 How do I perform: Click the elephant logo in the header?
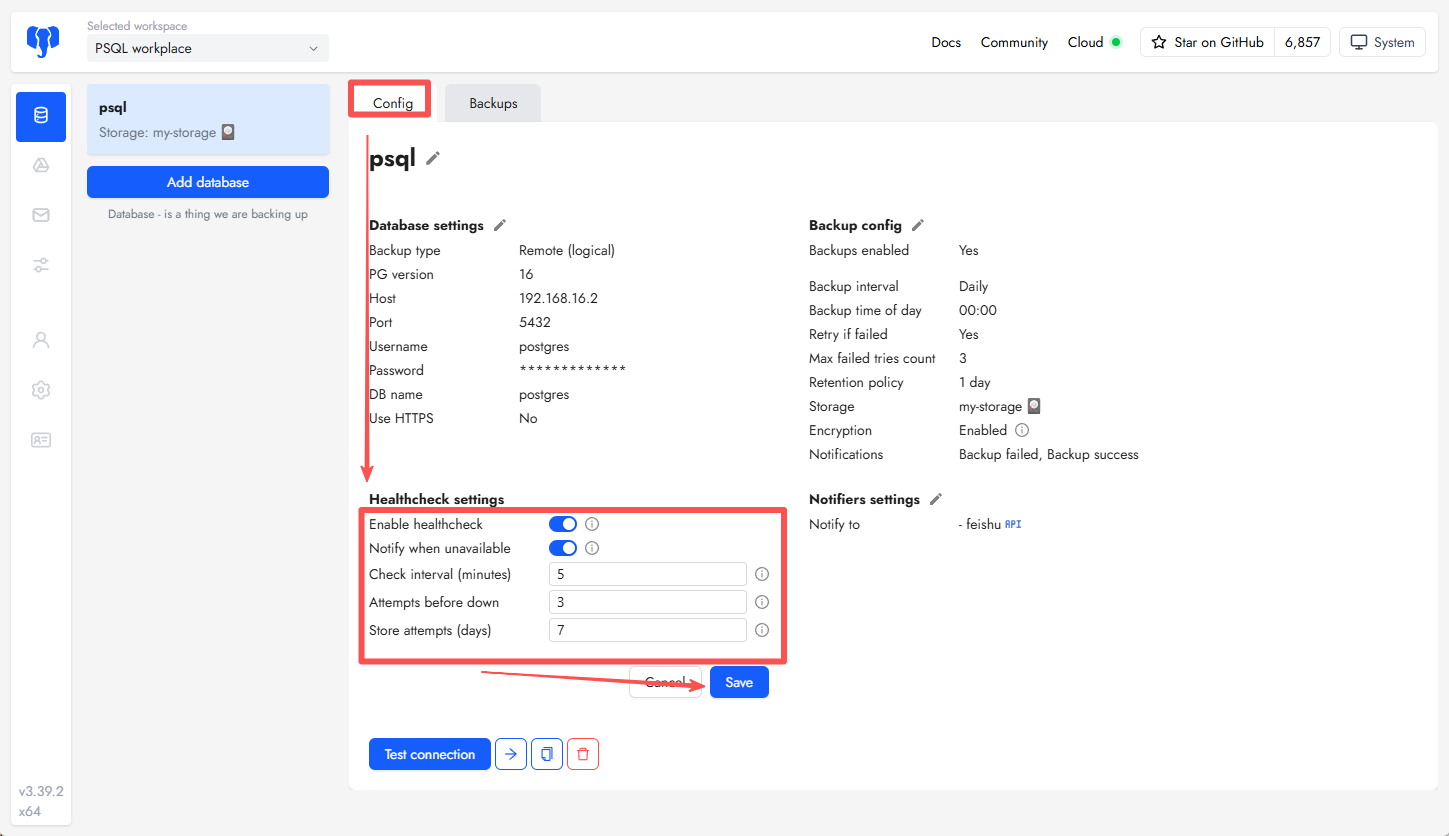point(41,41)
